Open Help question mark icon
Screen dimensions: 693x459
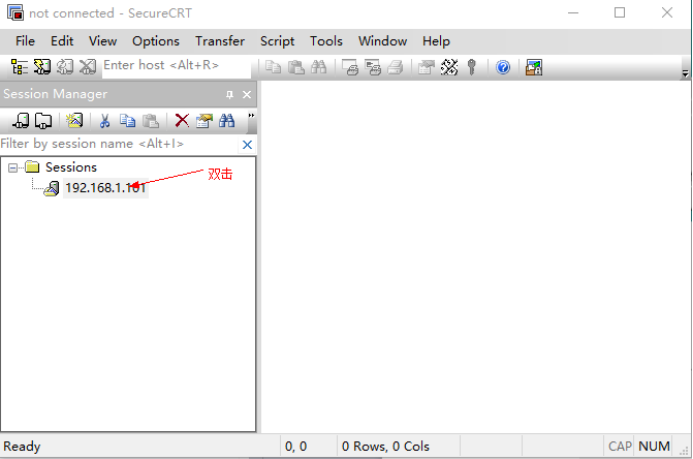click(503, 68)
